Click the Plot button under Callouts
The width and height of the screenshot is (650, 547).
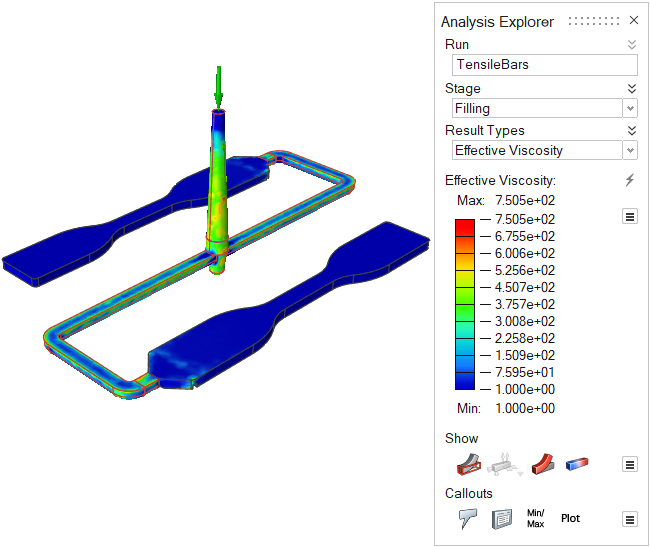click(x=570, y=518)
